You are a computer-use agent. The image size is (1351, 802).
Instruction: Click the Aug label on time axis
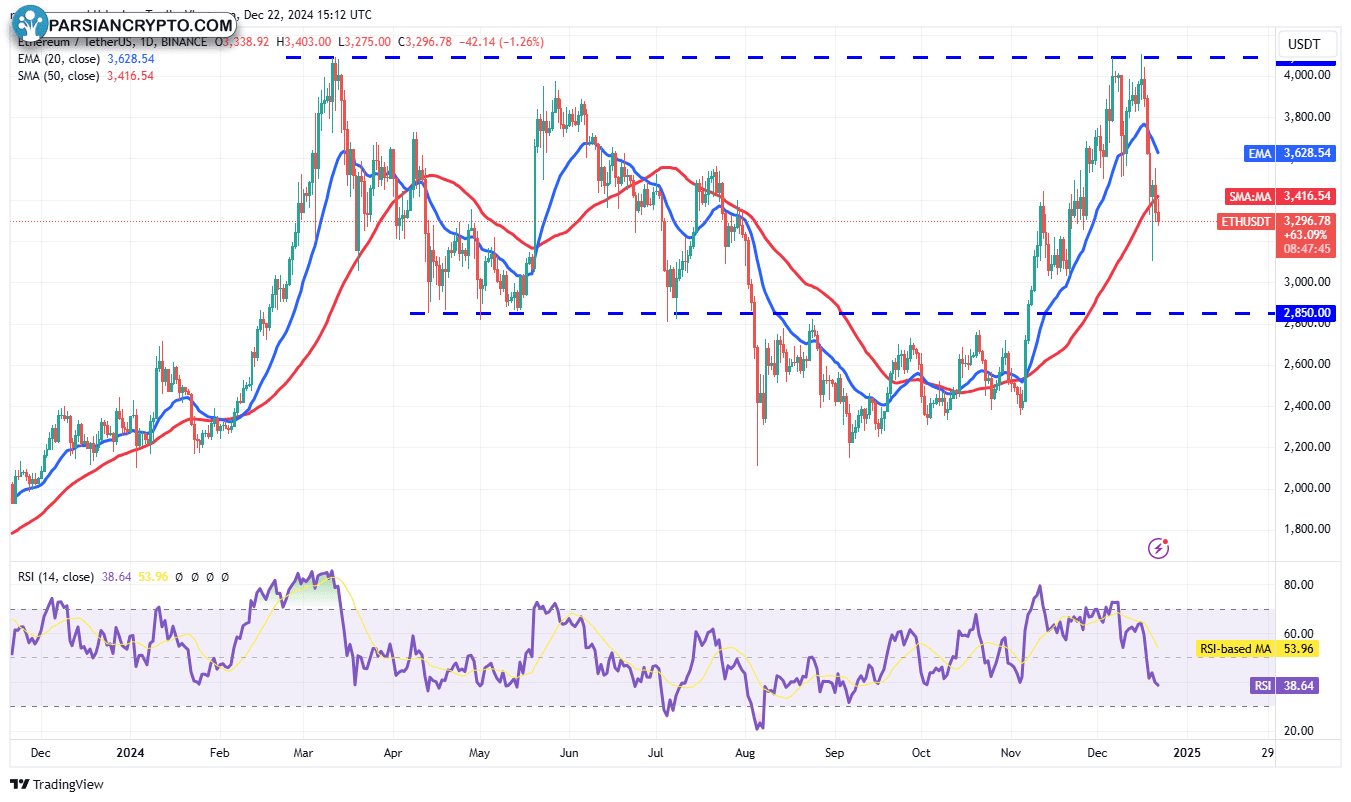[x=745, y=751]
